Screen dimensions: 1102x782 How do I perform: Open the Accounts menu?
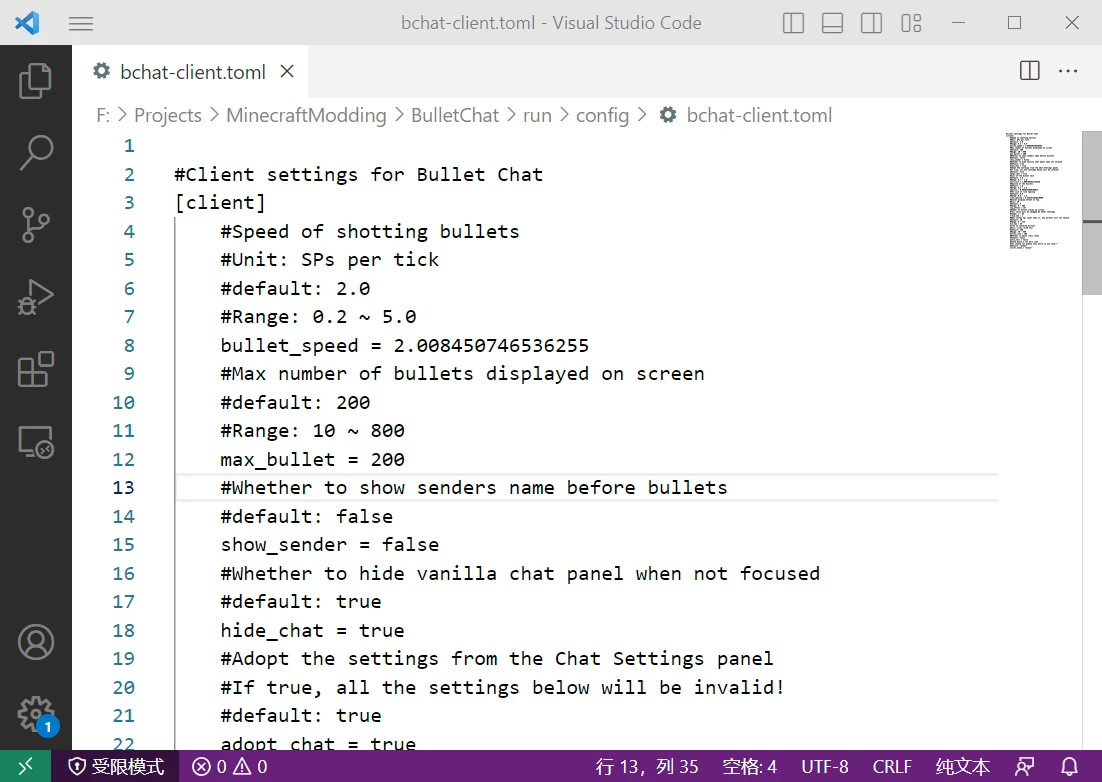[x=35, y=641]
